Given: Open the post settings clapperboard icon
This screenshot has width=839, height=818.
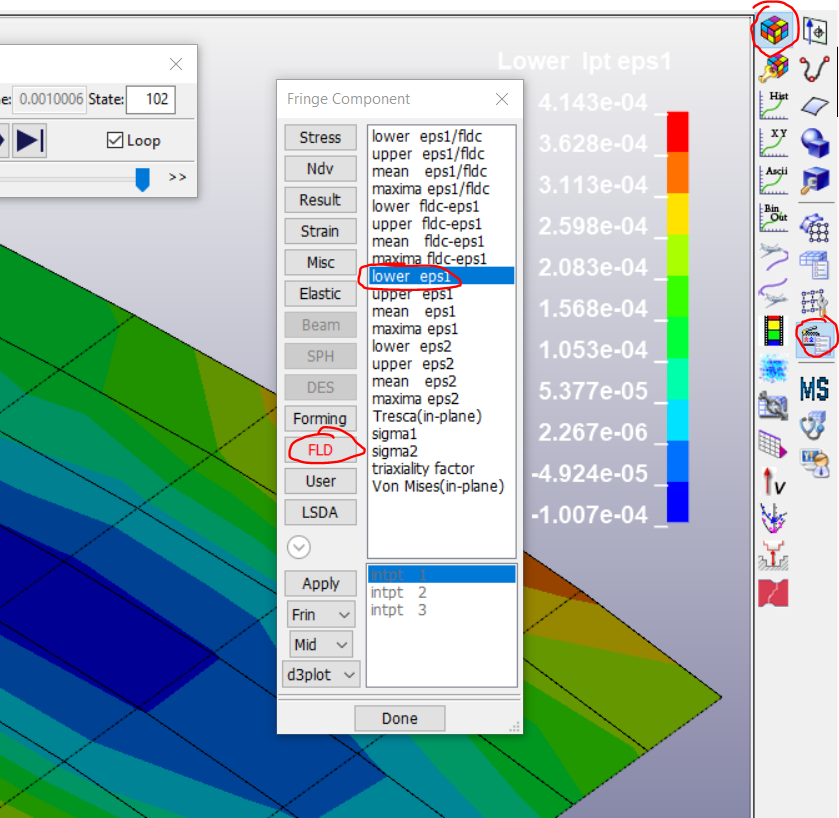Looking at the screenshot, I should pyautogui.click(x=815, y=339).
